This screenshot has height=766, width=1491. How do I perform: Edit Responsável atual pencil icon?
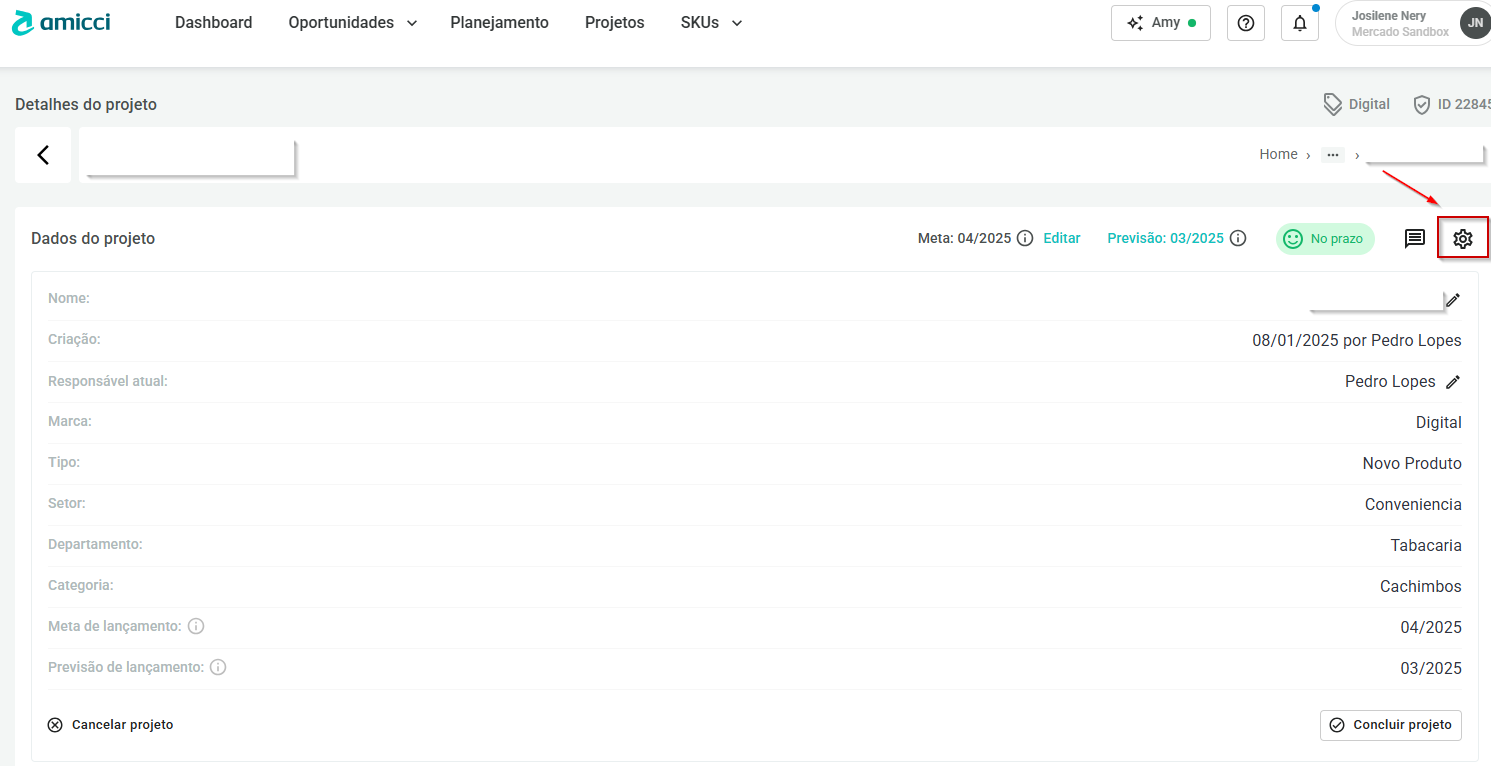[x=1453, y=382]
